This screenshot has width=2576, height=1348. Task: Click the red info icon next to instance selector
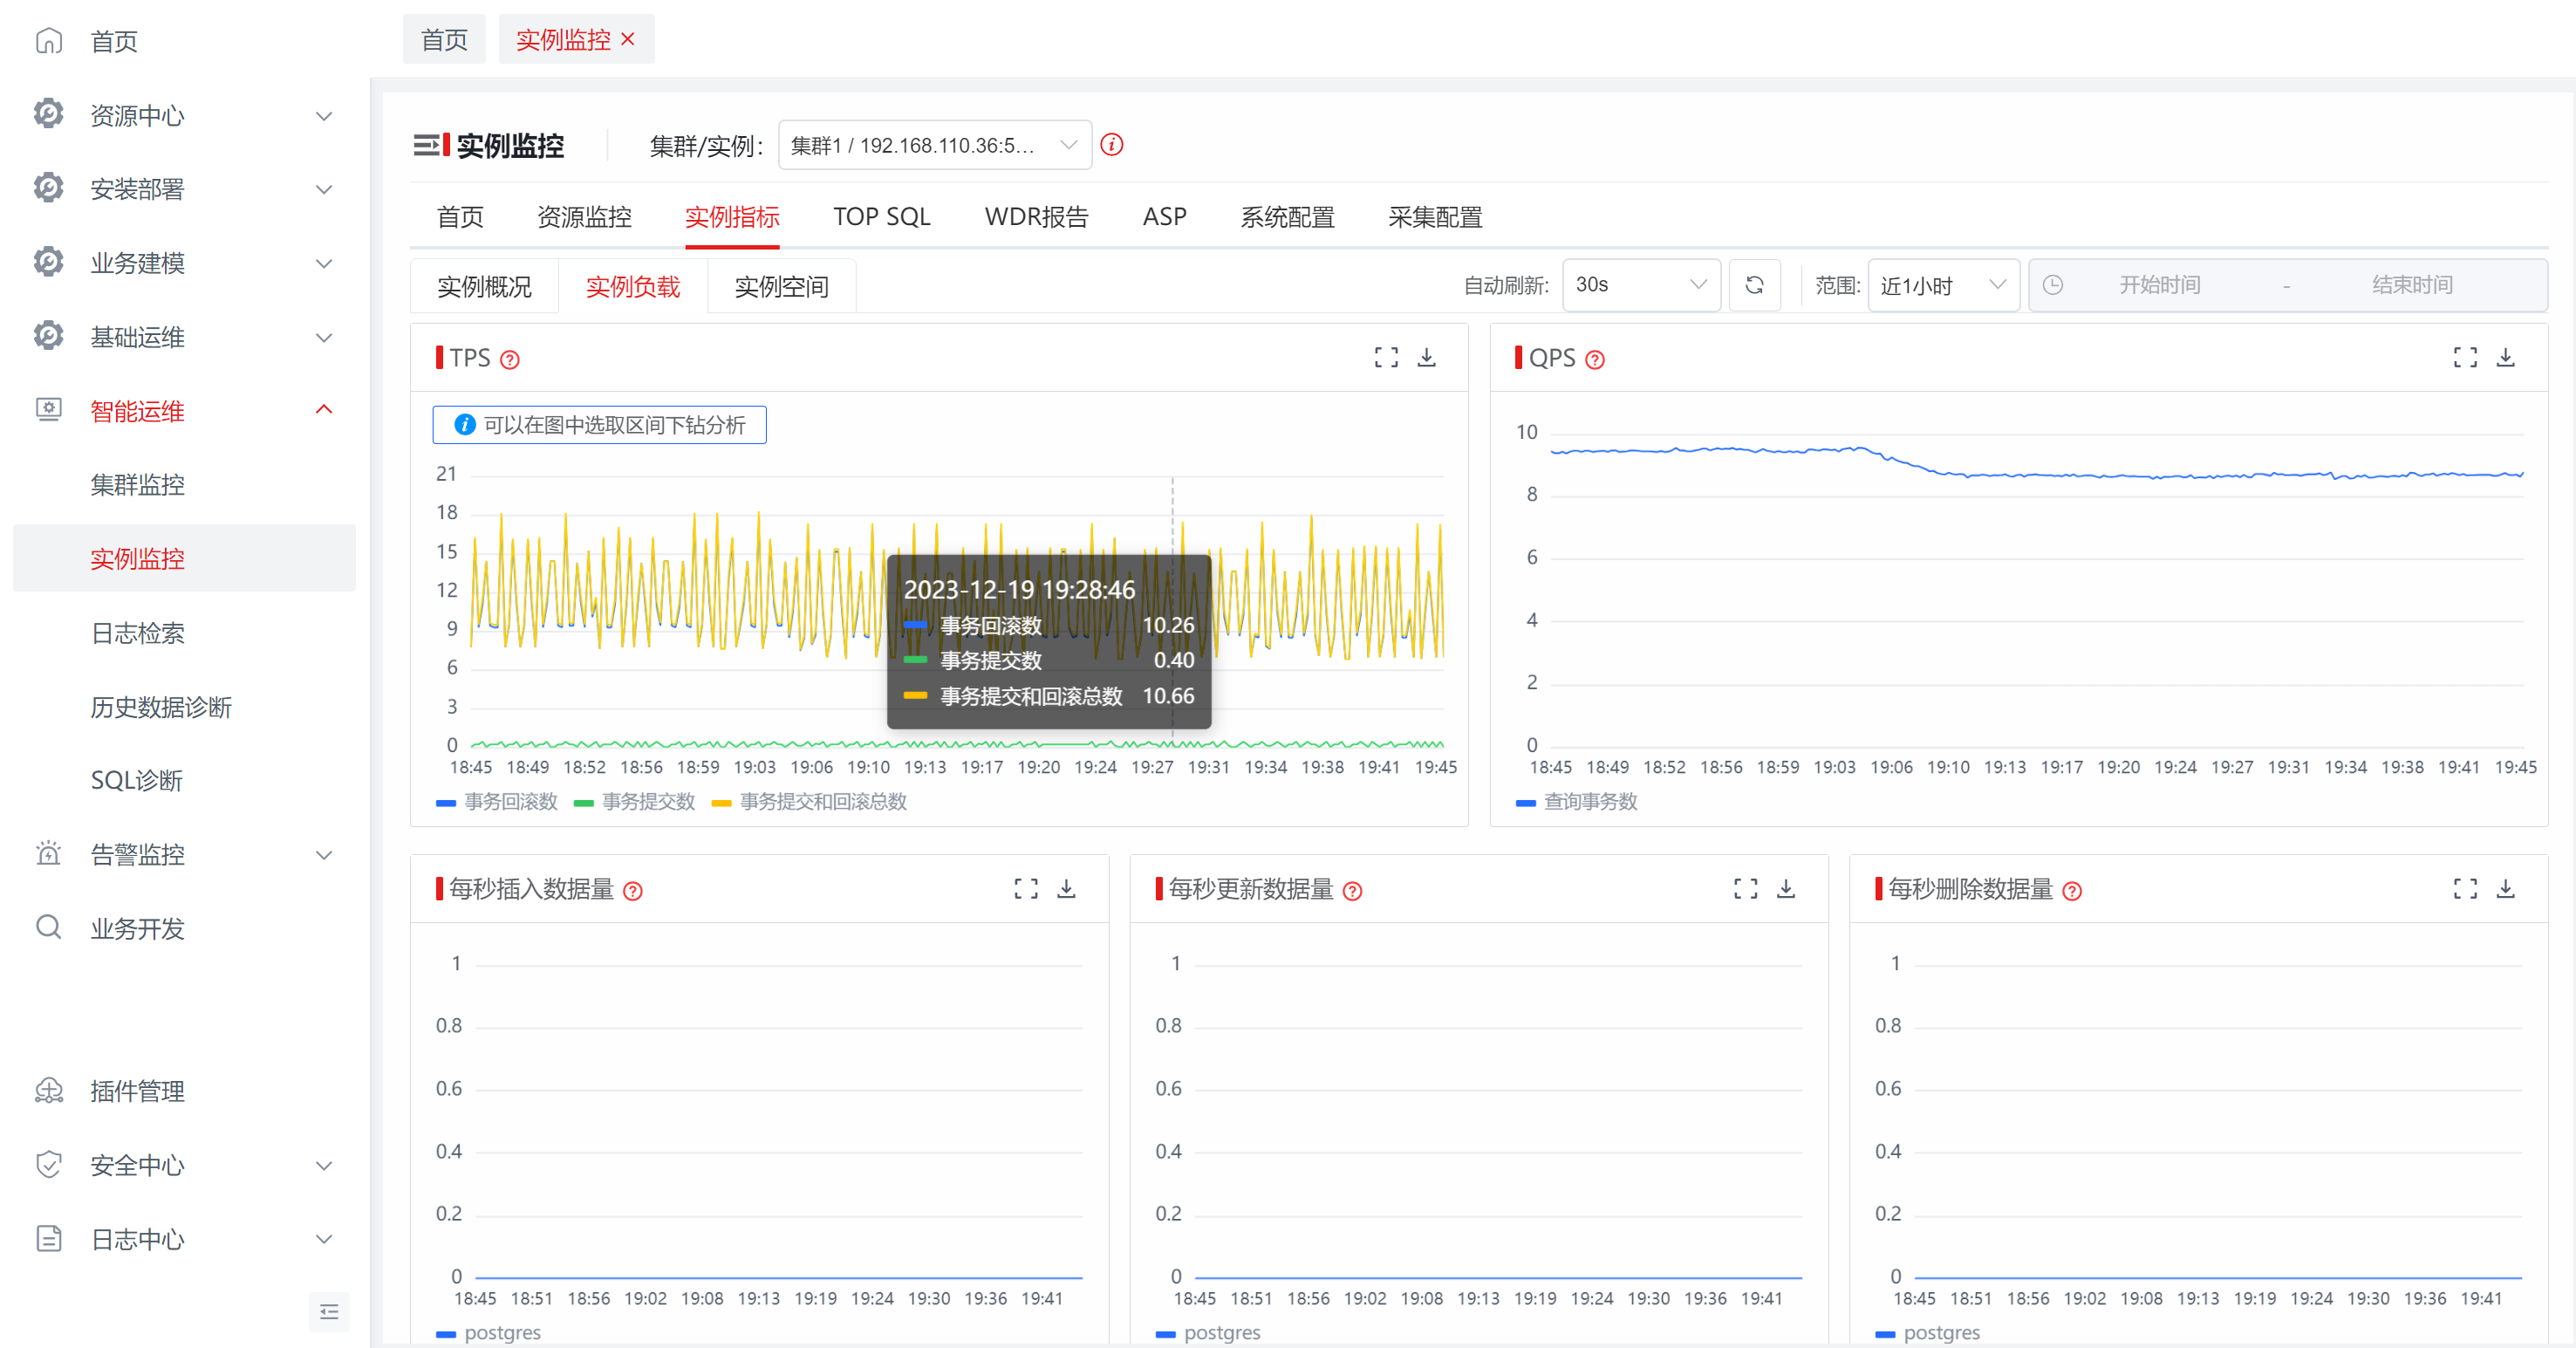1111,145
